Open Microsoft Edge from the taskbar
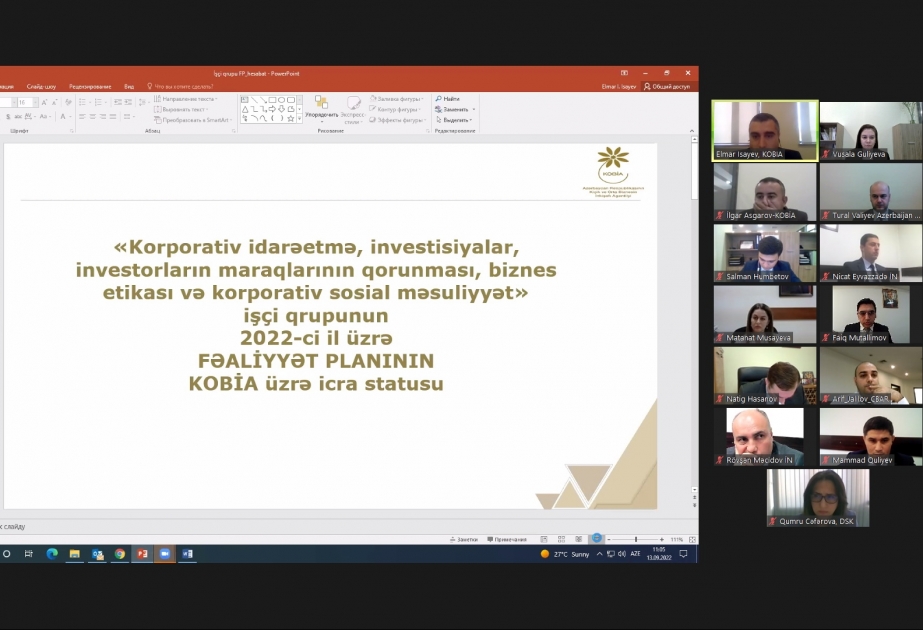This screenshot has width=923, height=630. (x=52, y=553)
